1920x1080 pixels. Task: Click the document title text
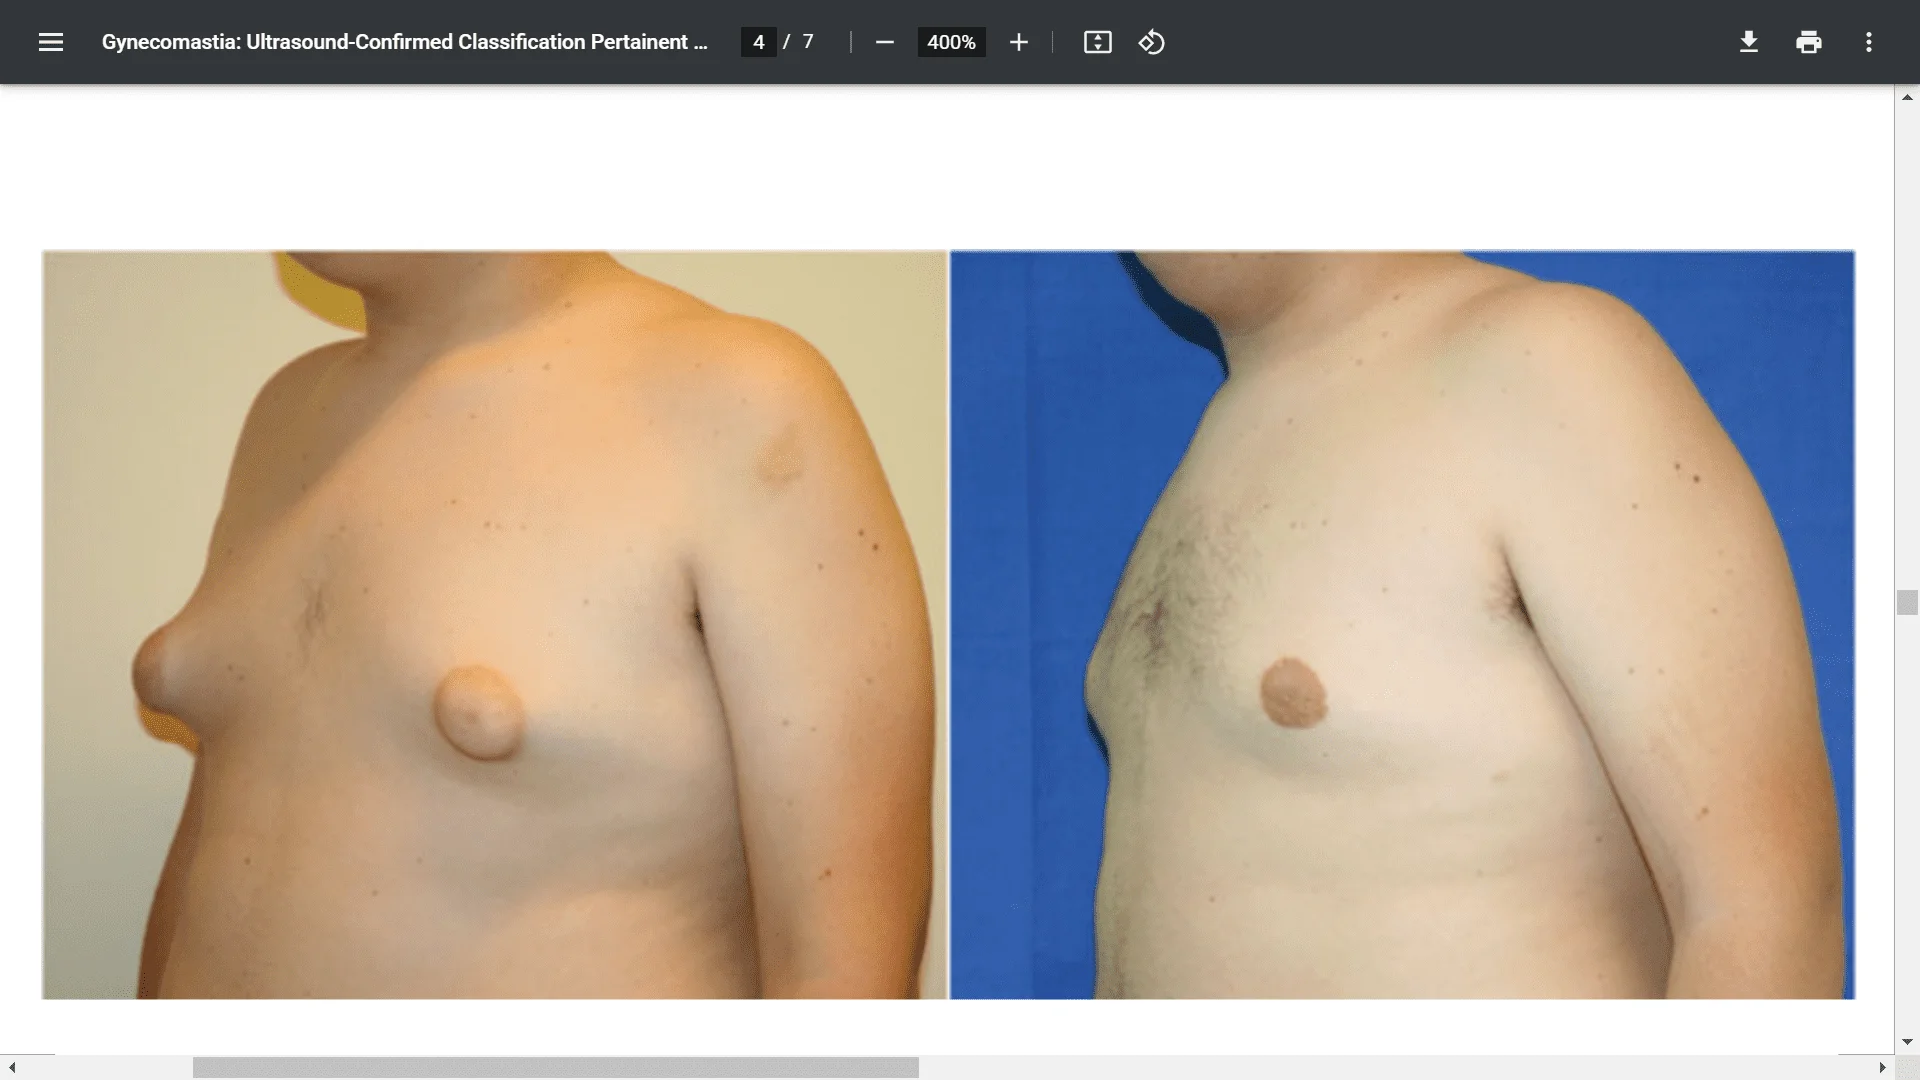click(x=404, y=42)
